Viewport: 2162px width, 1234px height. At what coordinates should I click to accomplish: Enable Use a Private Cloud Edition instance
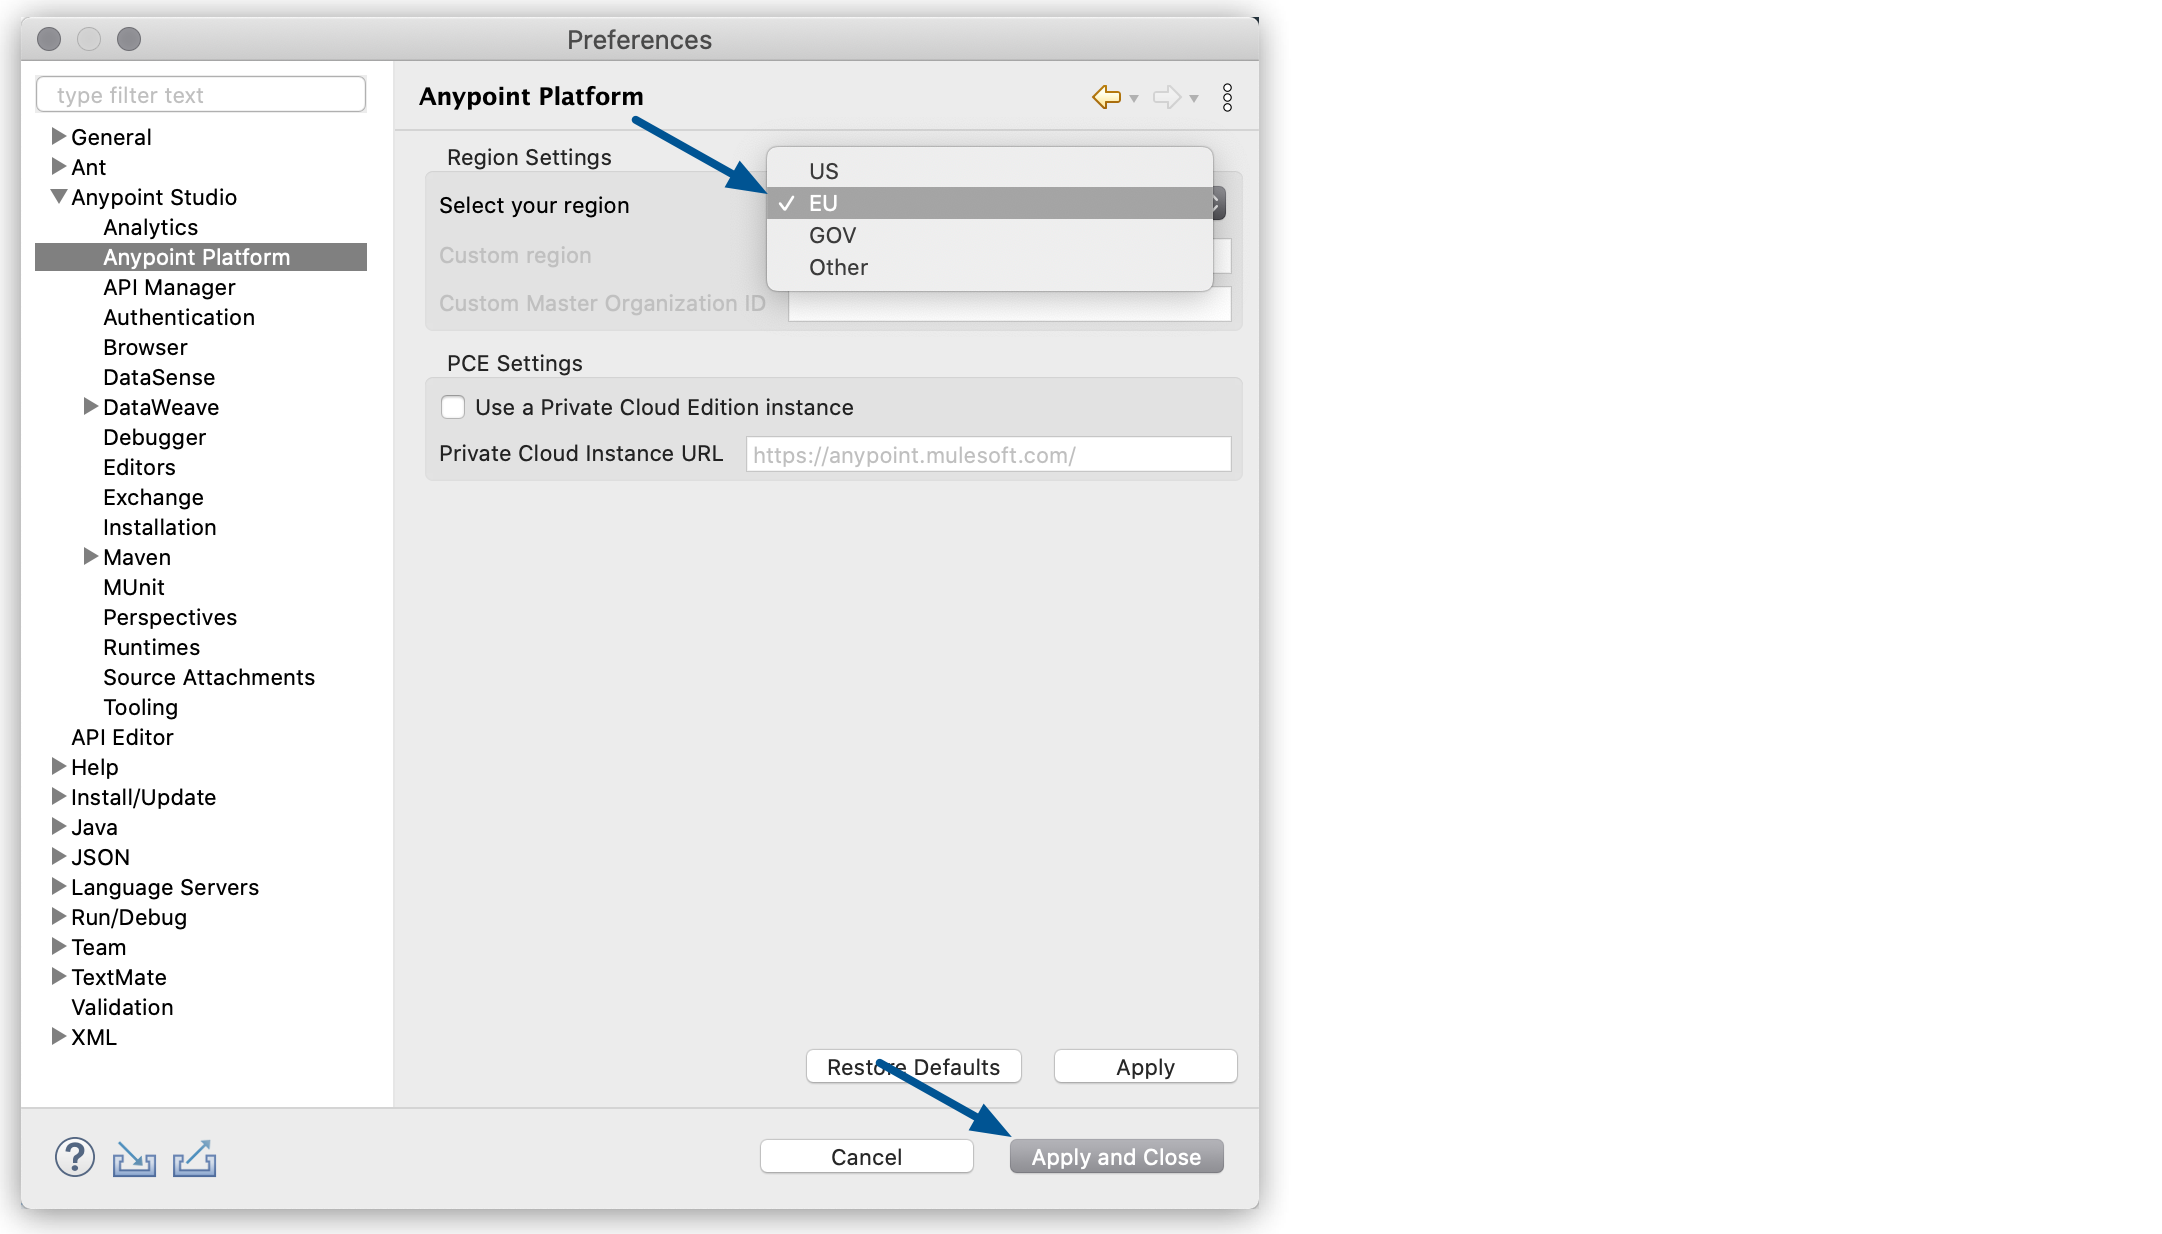[x=453, y=407]
